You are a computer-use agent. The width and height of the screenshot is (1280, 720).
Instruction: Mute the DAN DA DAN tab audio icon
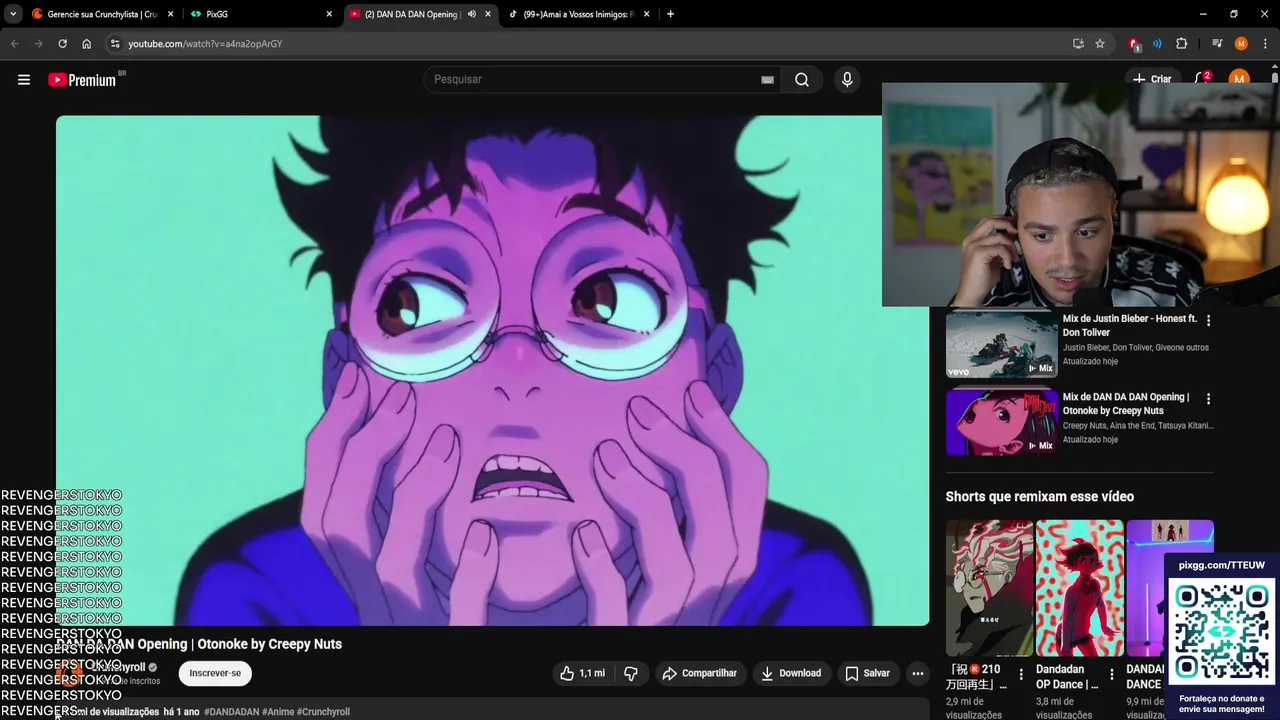click(x=471, y=14)
